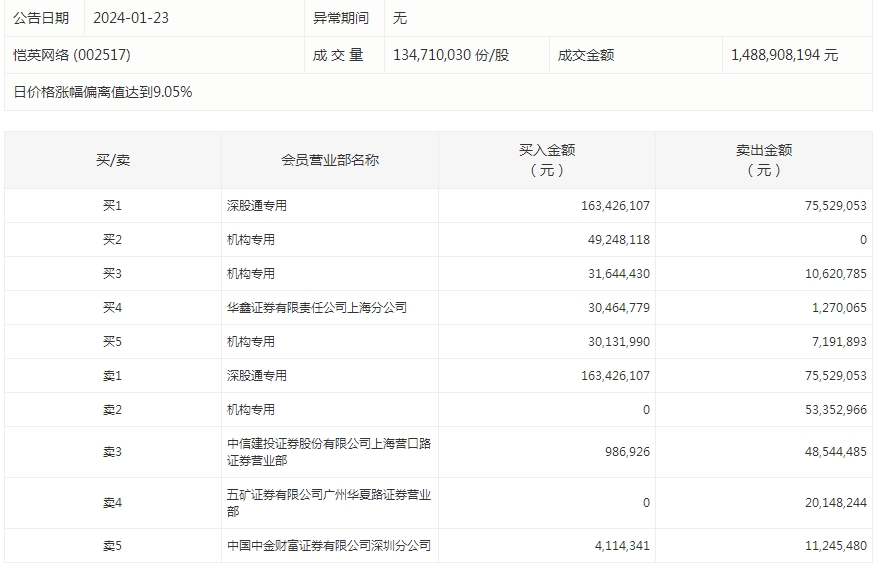Click 五矿证券有限公司广州华夏路证券营业部

(329, 503)
